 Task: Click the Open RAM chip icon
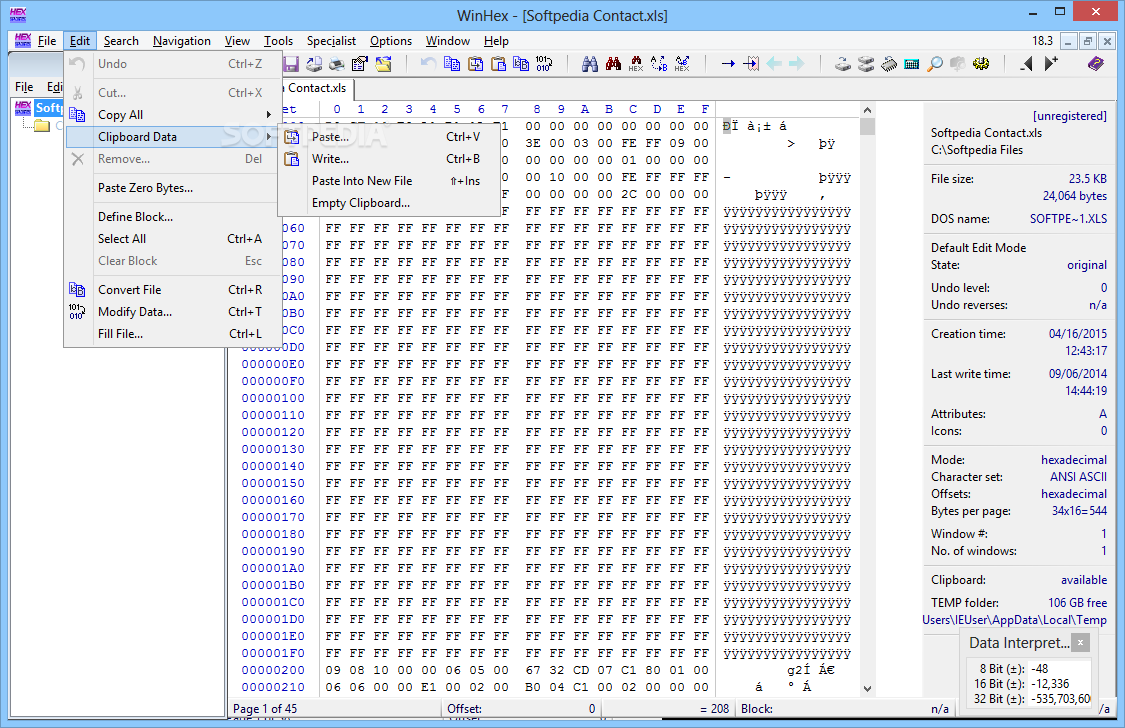pos(889,64)
